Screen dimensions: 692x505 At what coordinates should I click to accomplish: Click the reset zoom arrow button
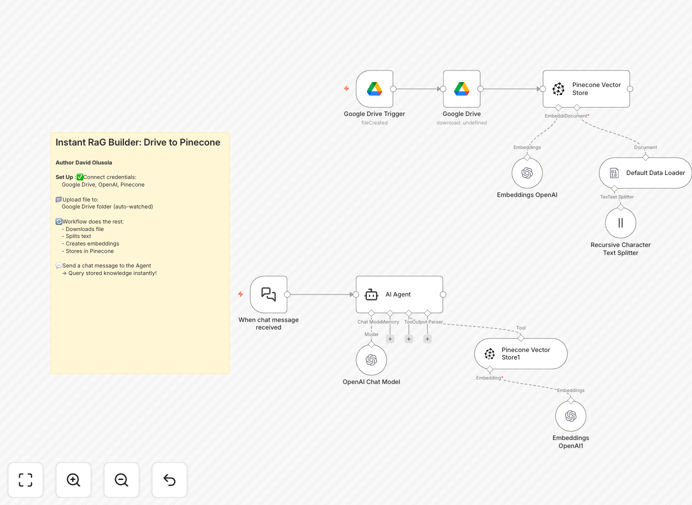169,480
